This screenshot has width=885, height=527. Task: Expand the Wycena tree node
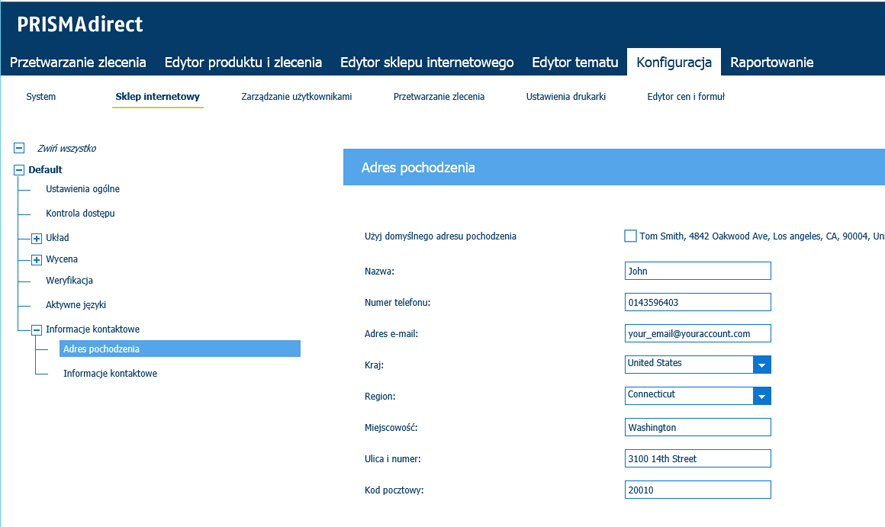[36, 260]
